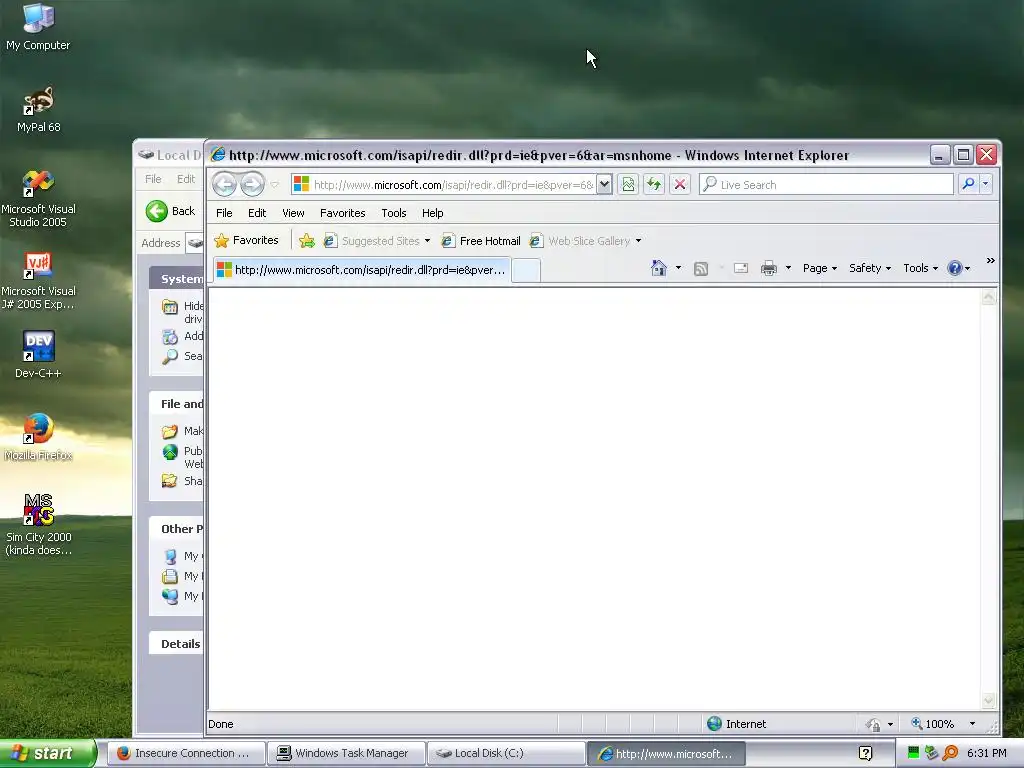The height and width of the screenshot is (768, 1024).
Task: Open the Page command bar menu
Action: (820, 268)
